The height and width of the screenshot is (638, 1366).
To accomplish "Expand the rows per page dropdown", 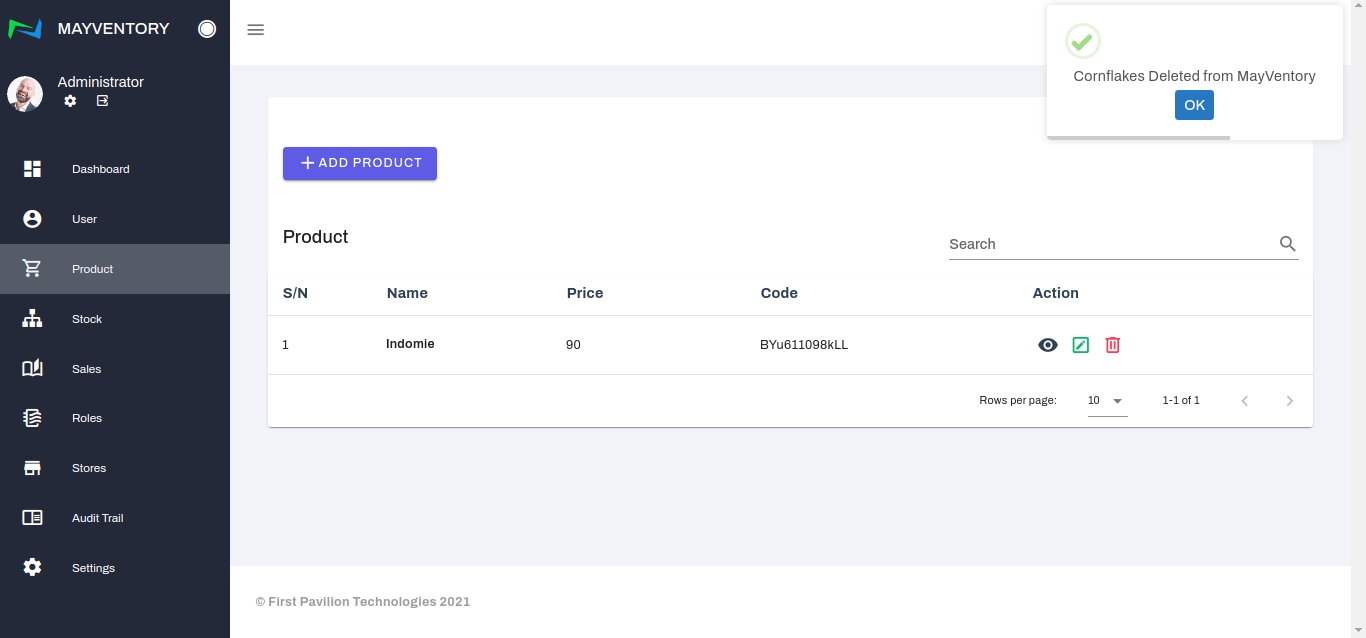I will coord(1107,401).
